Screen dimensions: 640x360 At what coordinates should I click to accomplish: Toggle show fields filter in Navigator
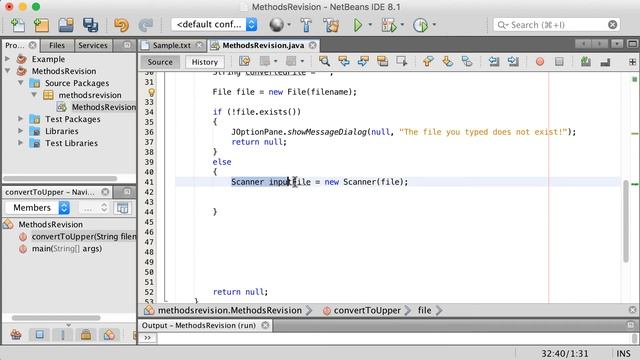(x=40, y=335)
